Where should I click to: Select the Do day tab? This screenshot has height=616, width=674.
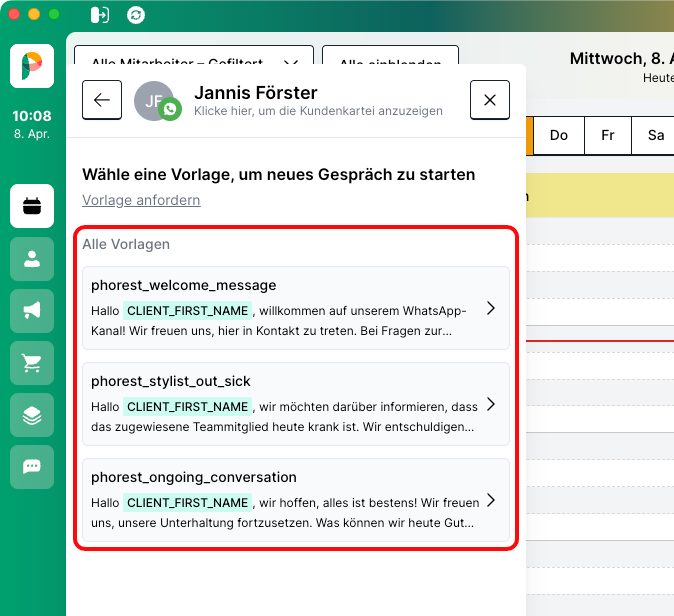pos(559,135)
